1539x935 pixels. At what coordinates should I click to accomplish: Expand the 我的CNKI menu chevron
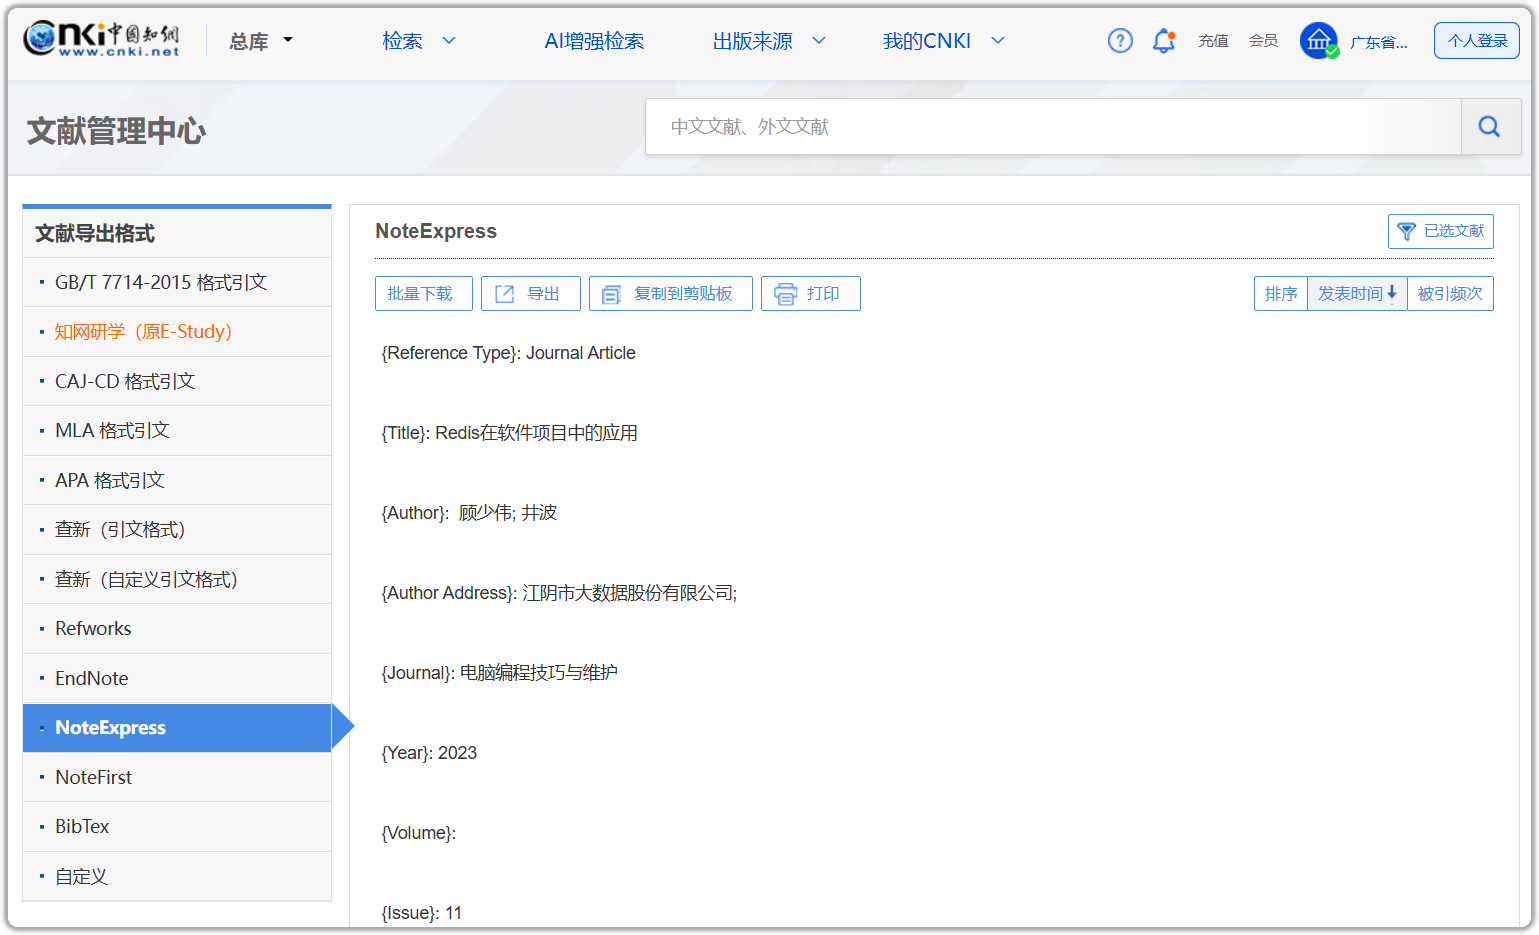pyautogui.click(x=998, y=41)
